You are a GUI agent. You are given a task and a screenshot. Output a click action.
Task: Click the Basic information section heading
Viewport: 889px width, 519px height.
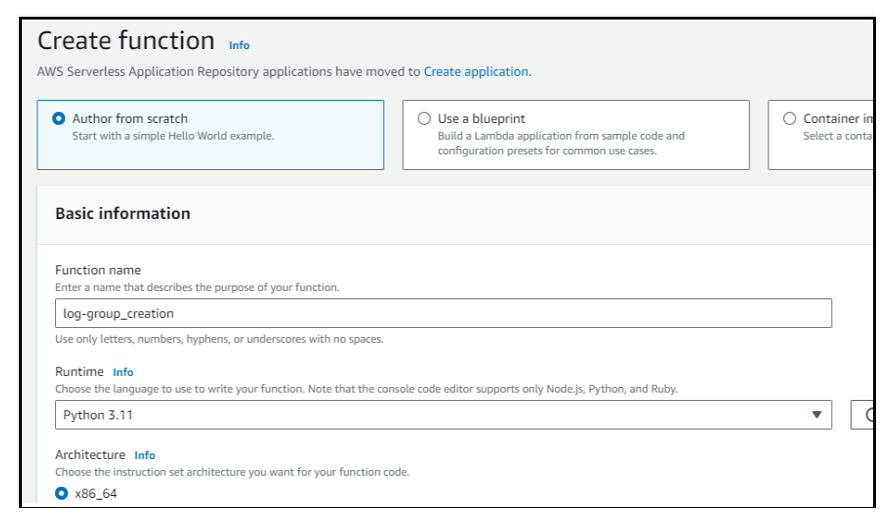click(122, 213)
